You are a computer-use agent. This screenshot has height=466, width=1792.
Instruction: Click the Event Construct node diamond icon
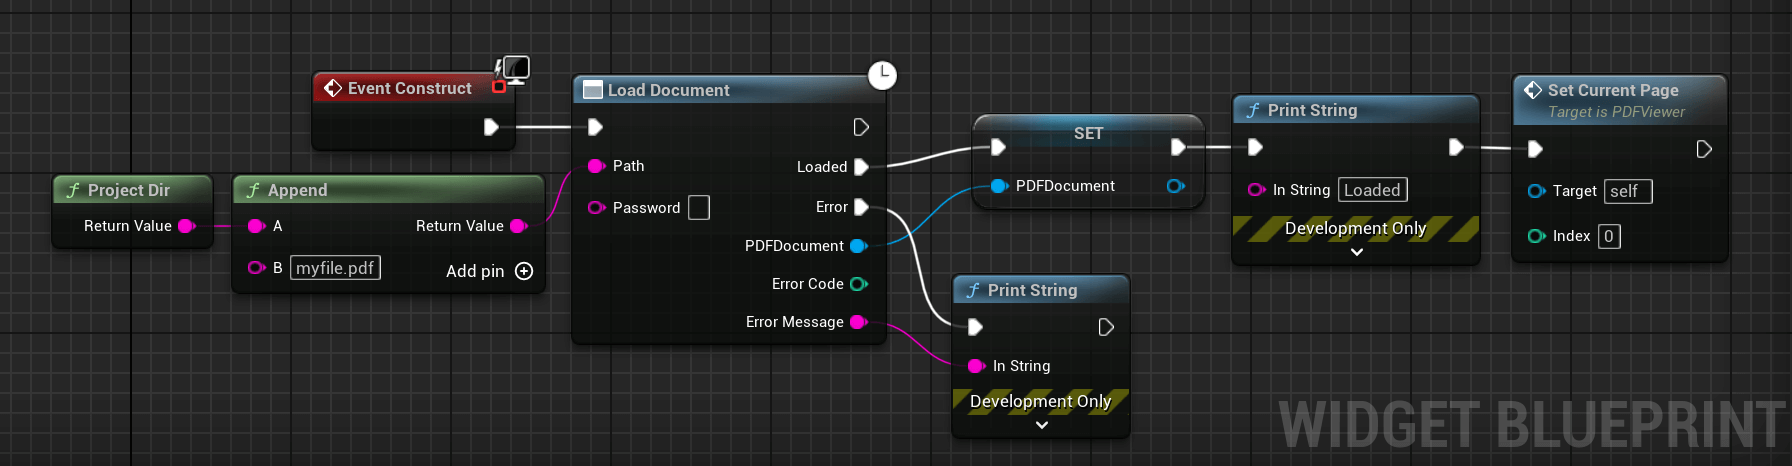pyautogui.click(x=333, y=88)
